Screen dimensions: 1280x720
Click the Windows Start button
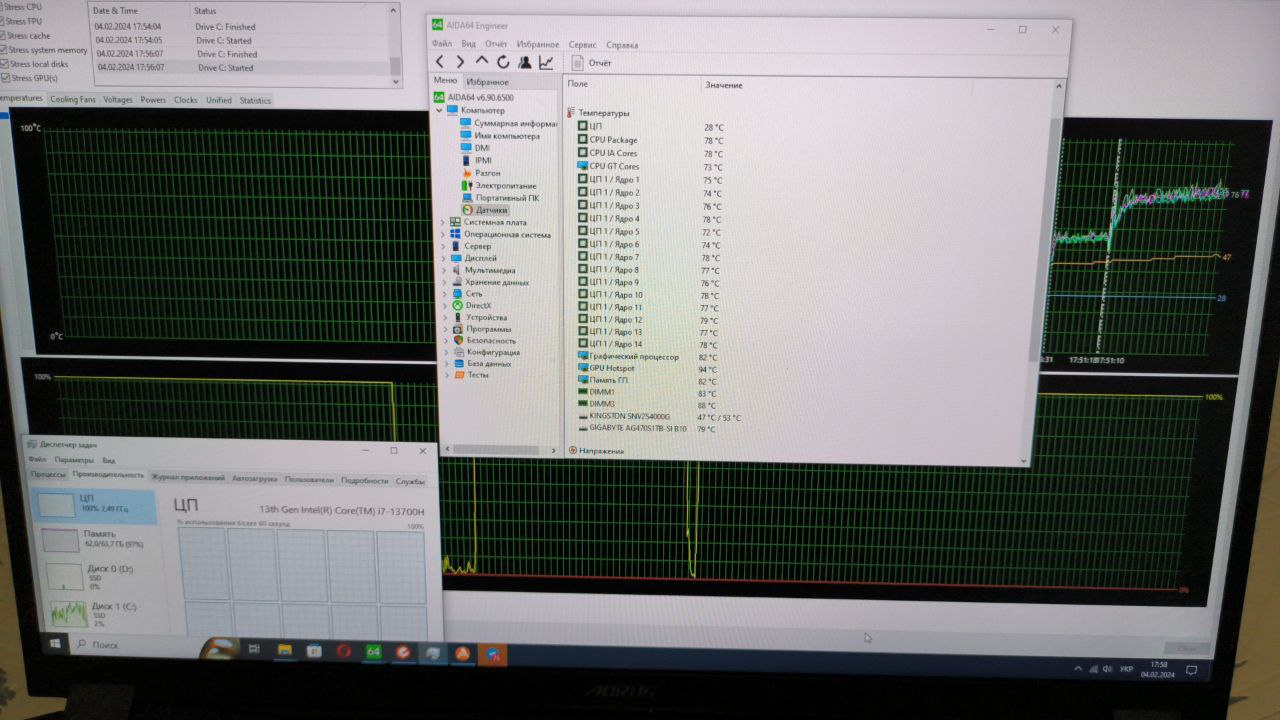[54, 644]
